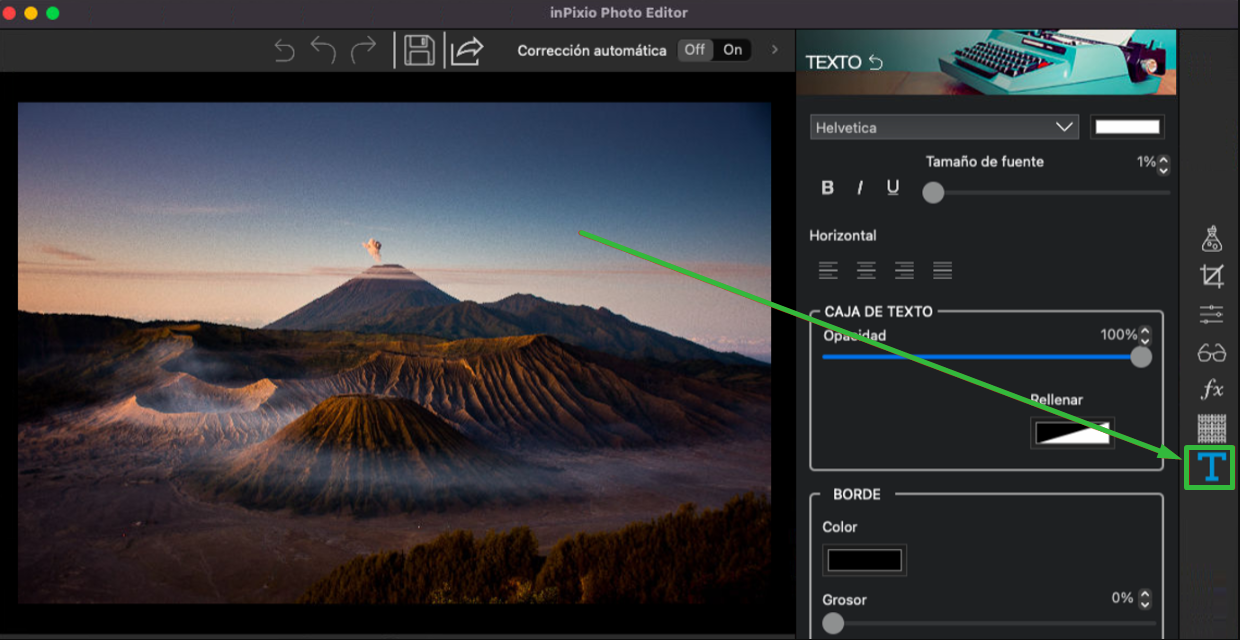The height and width of the screenshot is (640, 1240).
Task: Click the Tamaño de fuente slider handle
Action: click(x=933, y=192)
